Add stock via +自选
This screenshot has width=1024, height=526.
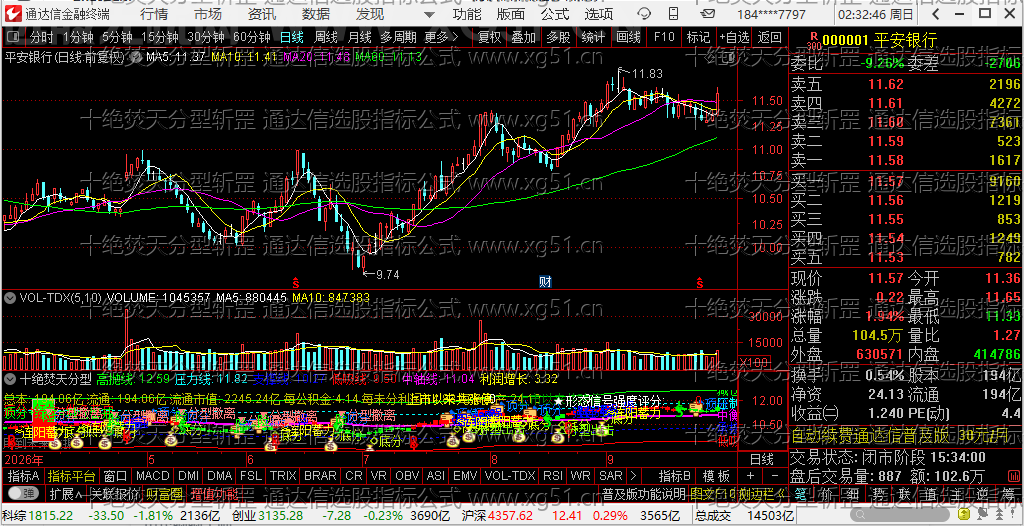[735, 37]
